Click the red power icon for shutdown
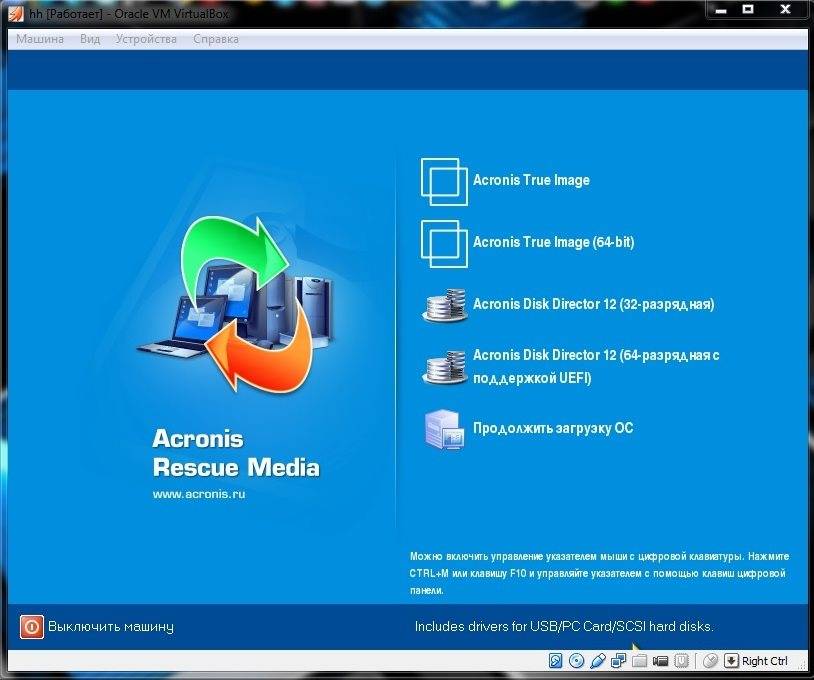Screen dimensions: 814x680 coord(32,627)
